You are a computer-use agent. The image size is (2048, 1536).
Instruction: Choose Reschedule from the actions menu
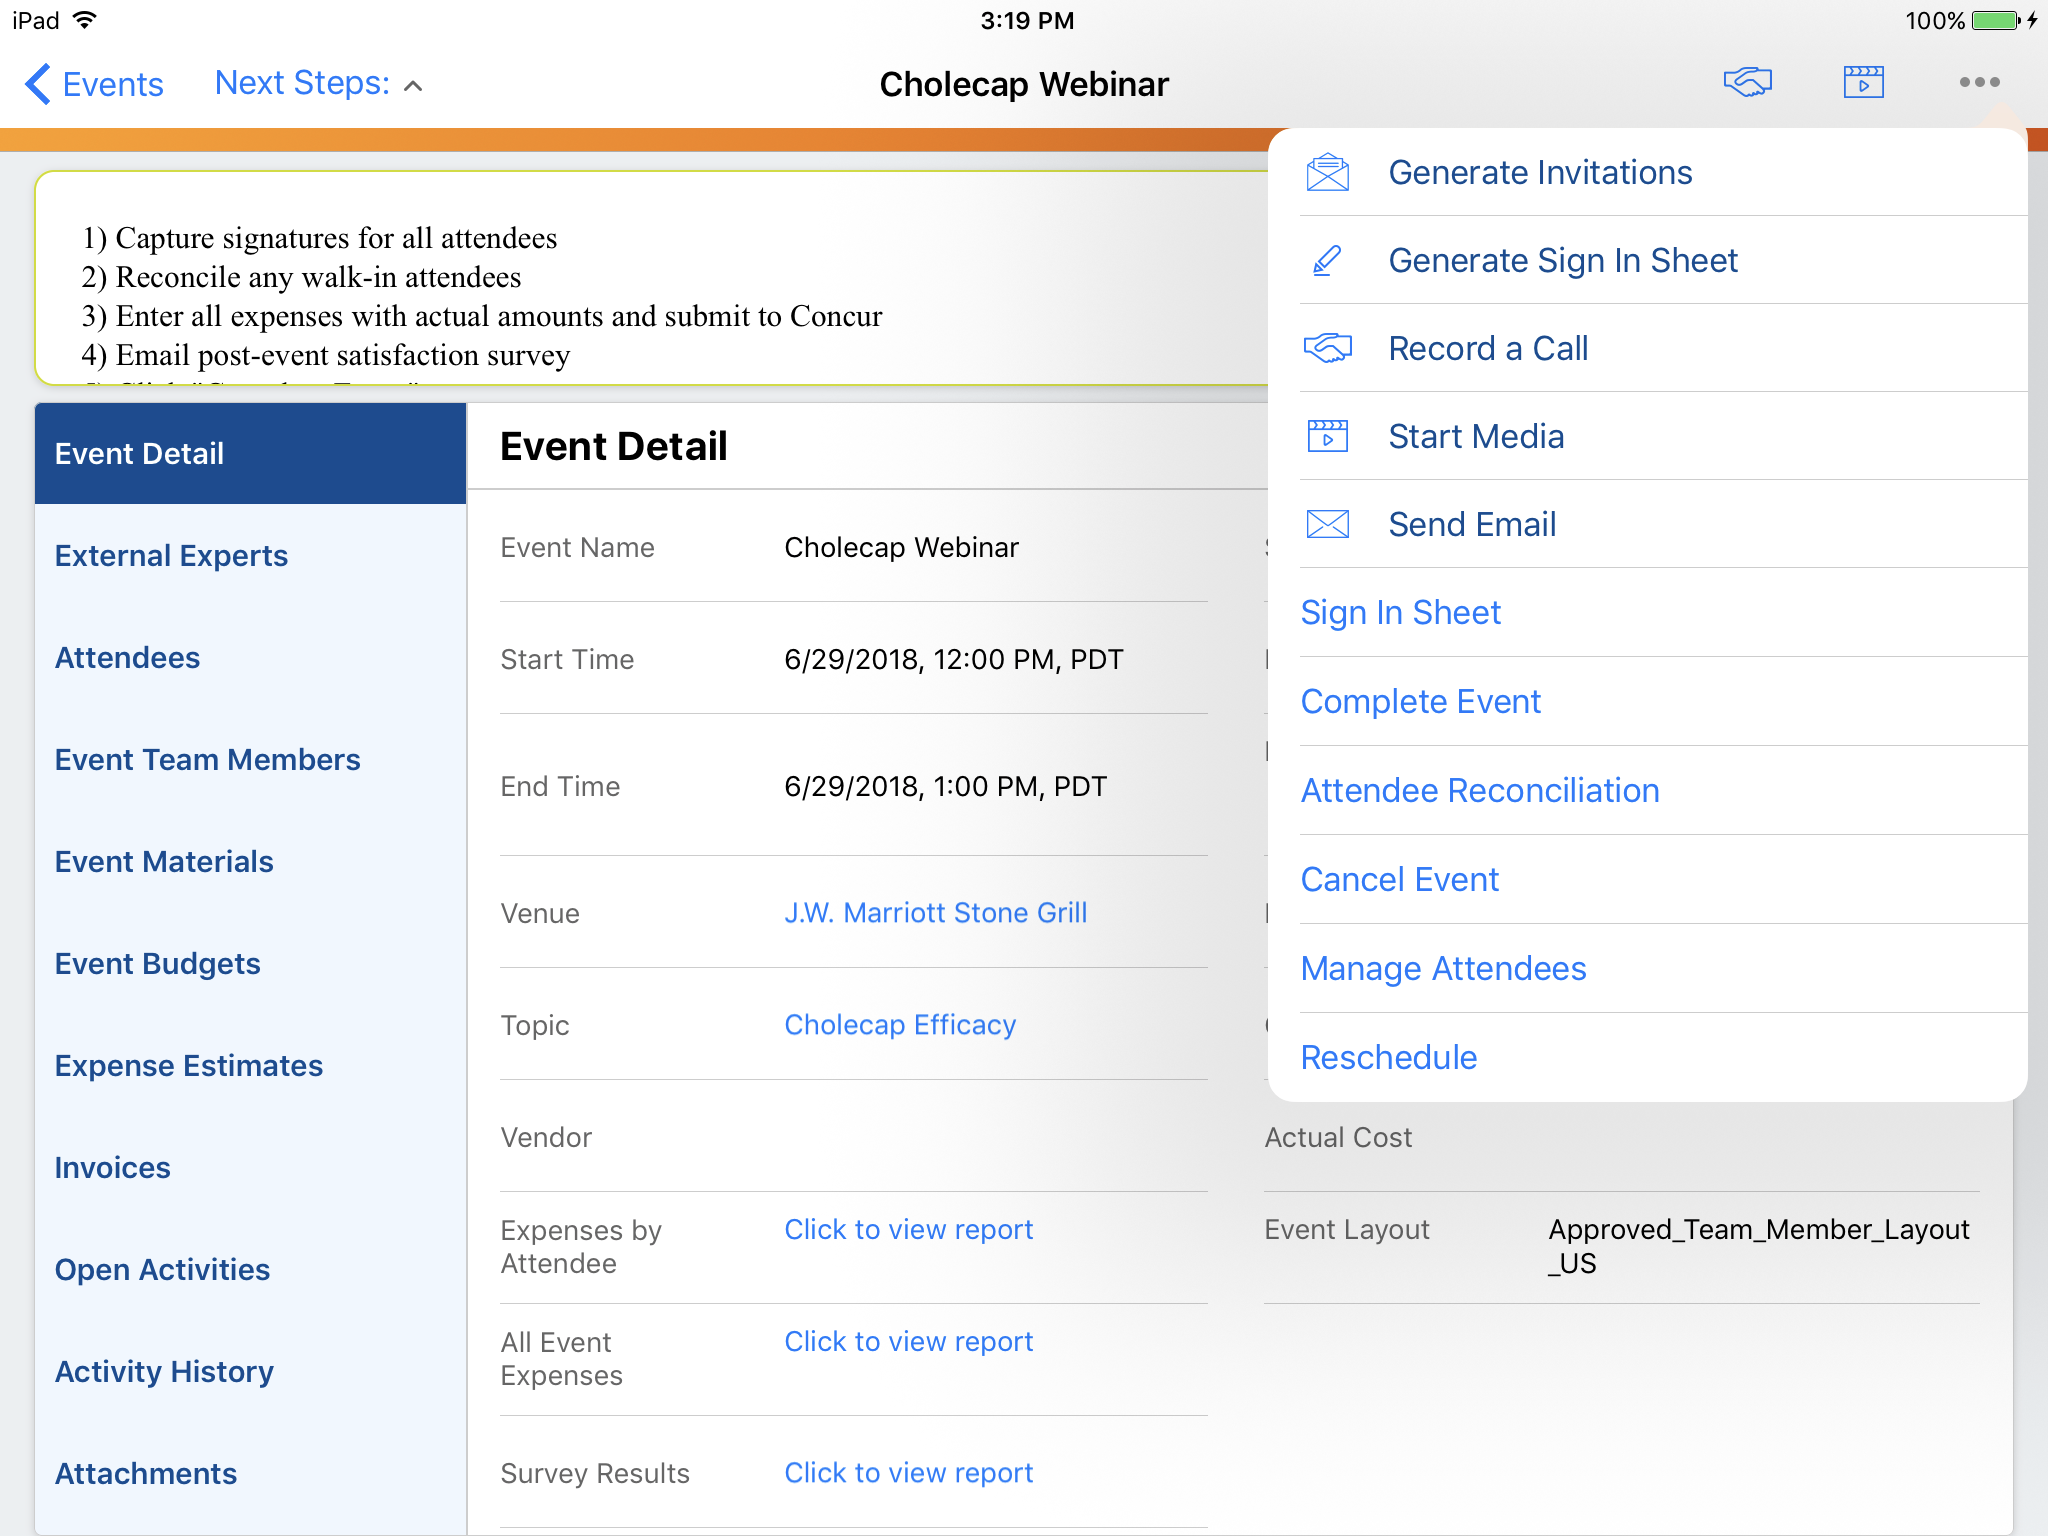(x=1388, y=1057)
